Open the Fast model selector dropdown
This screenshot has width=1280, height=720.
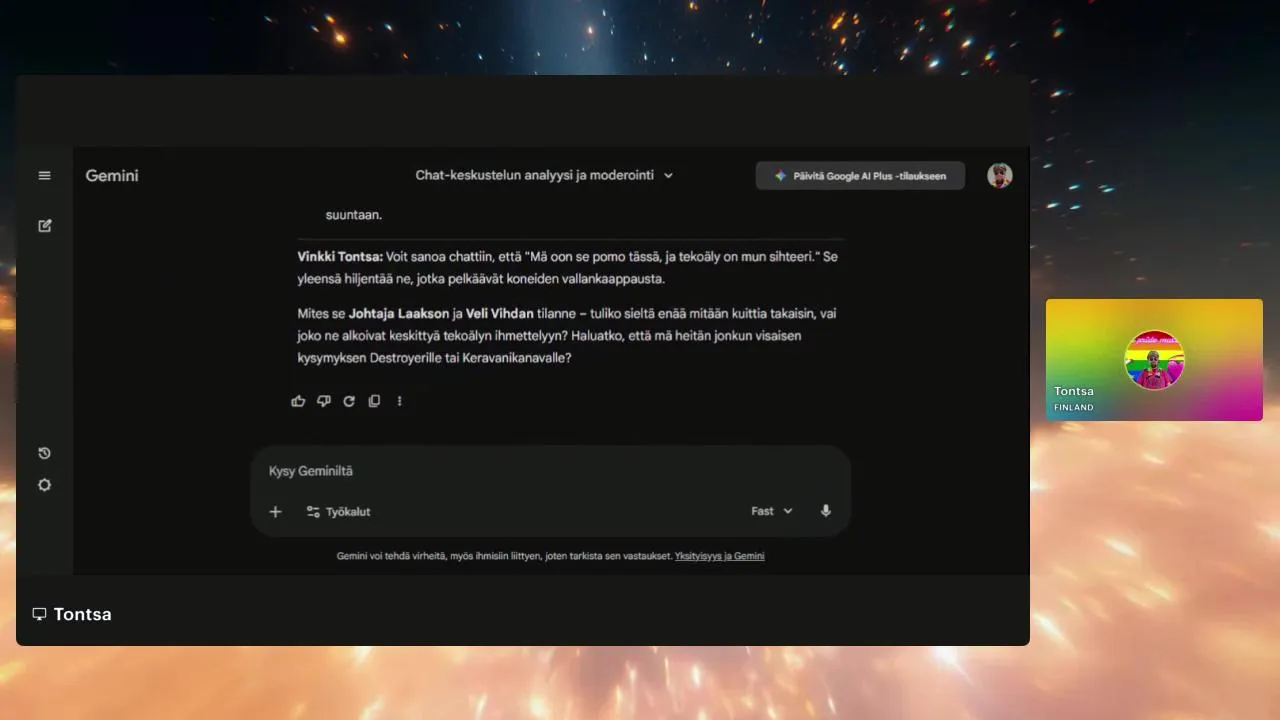[x=771, y=511]
